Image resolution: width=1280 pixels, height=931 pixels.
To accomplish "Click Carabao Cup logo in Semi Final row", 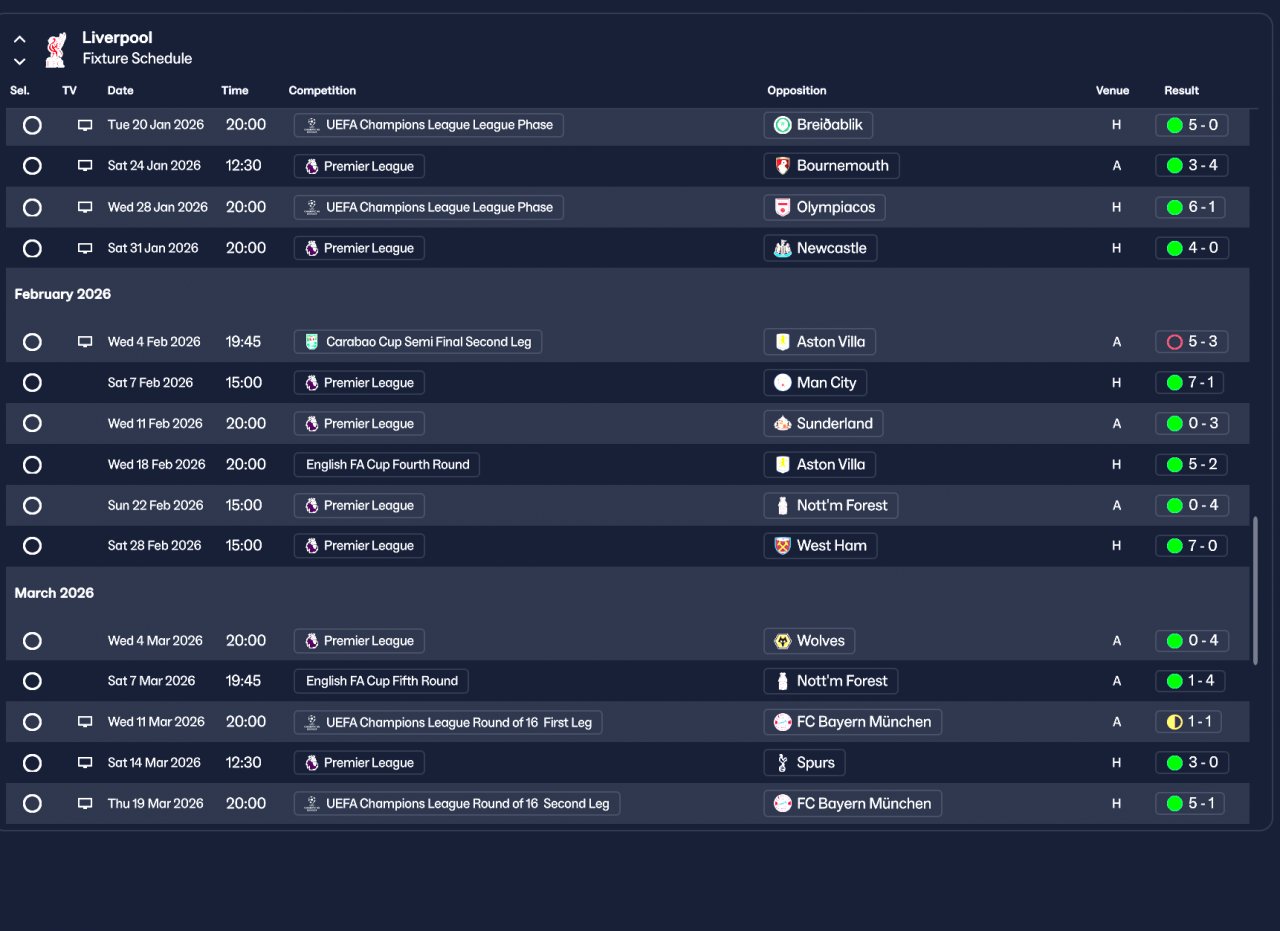I will click(312, 342).
